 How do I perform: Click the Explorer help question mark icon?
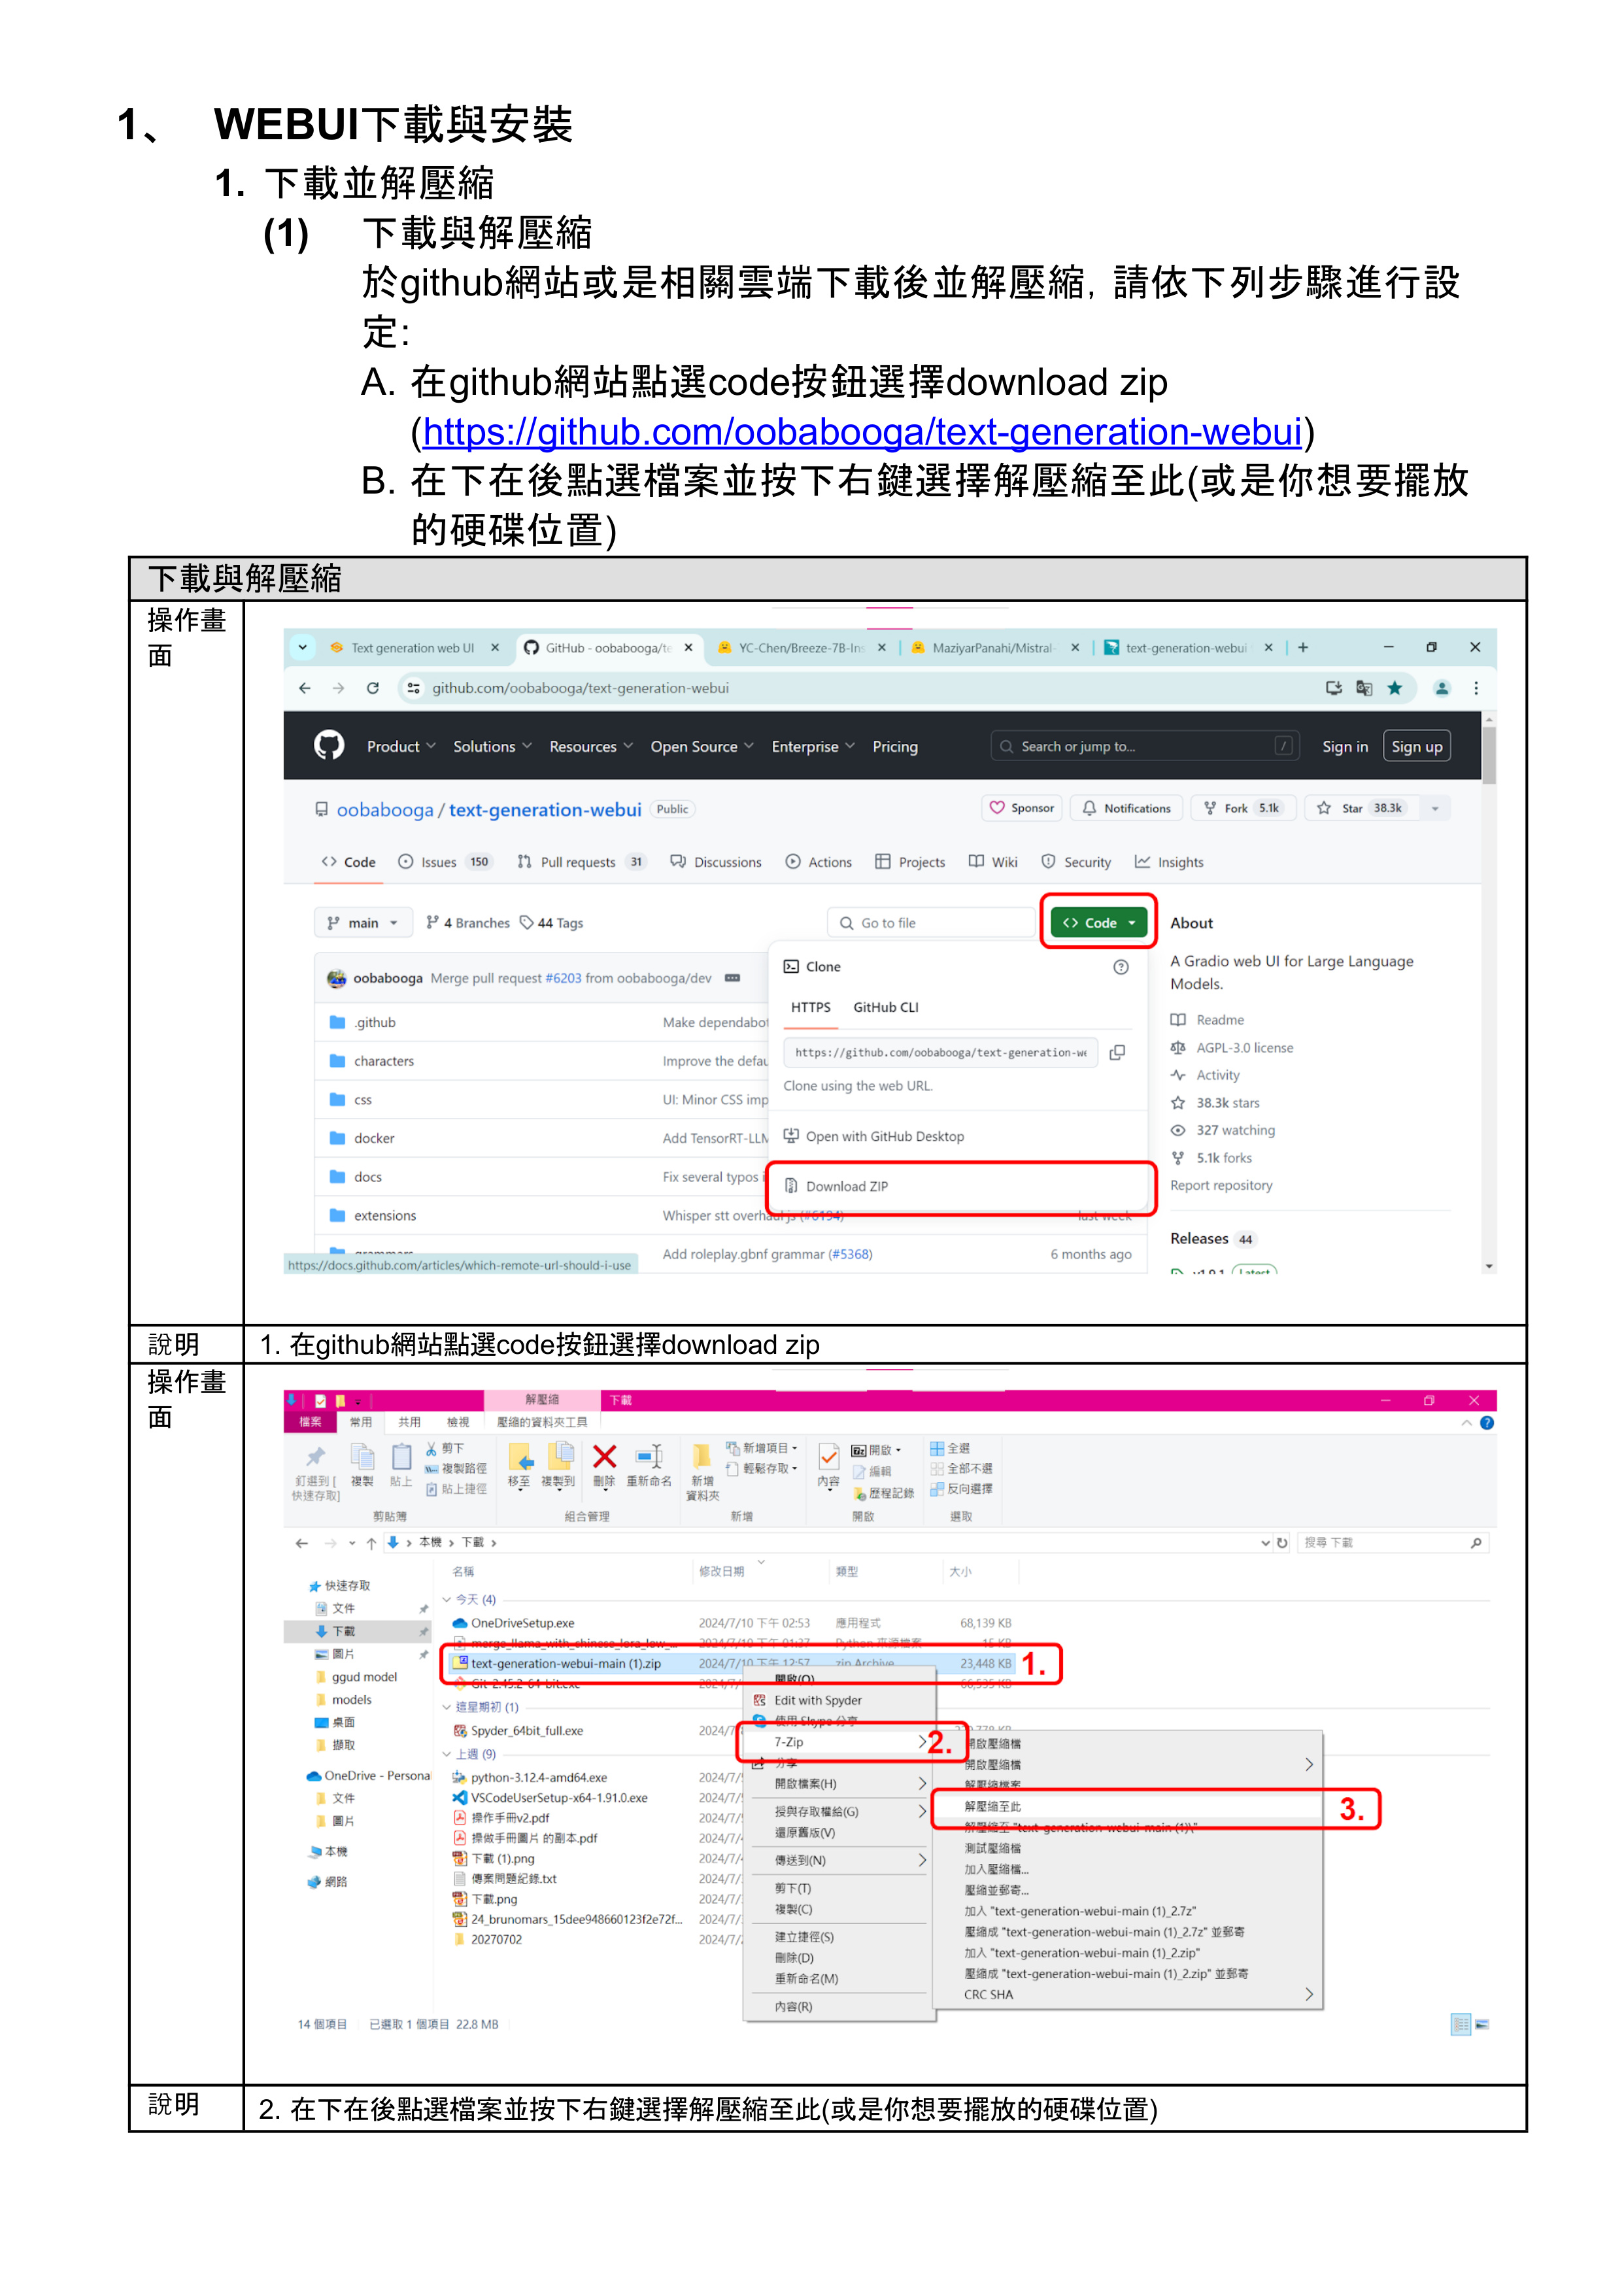(x=1487, y=1423)
